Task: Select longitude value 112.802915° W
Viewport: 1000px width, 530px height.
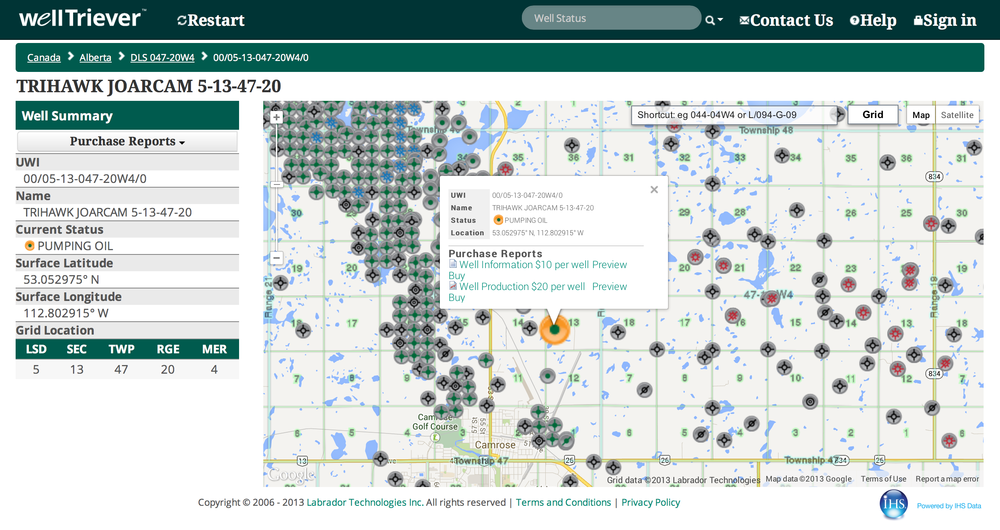Action: click(66, 313)
